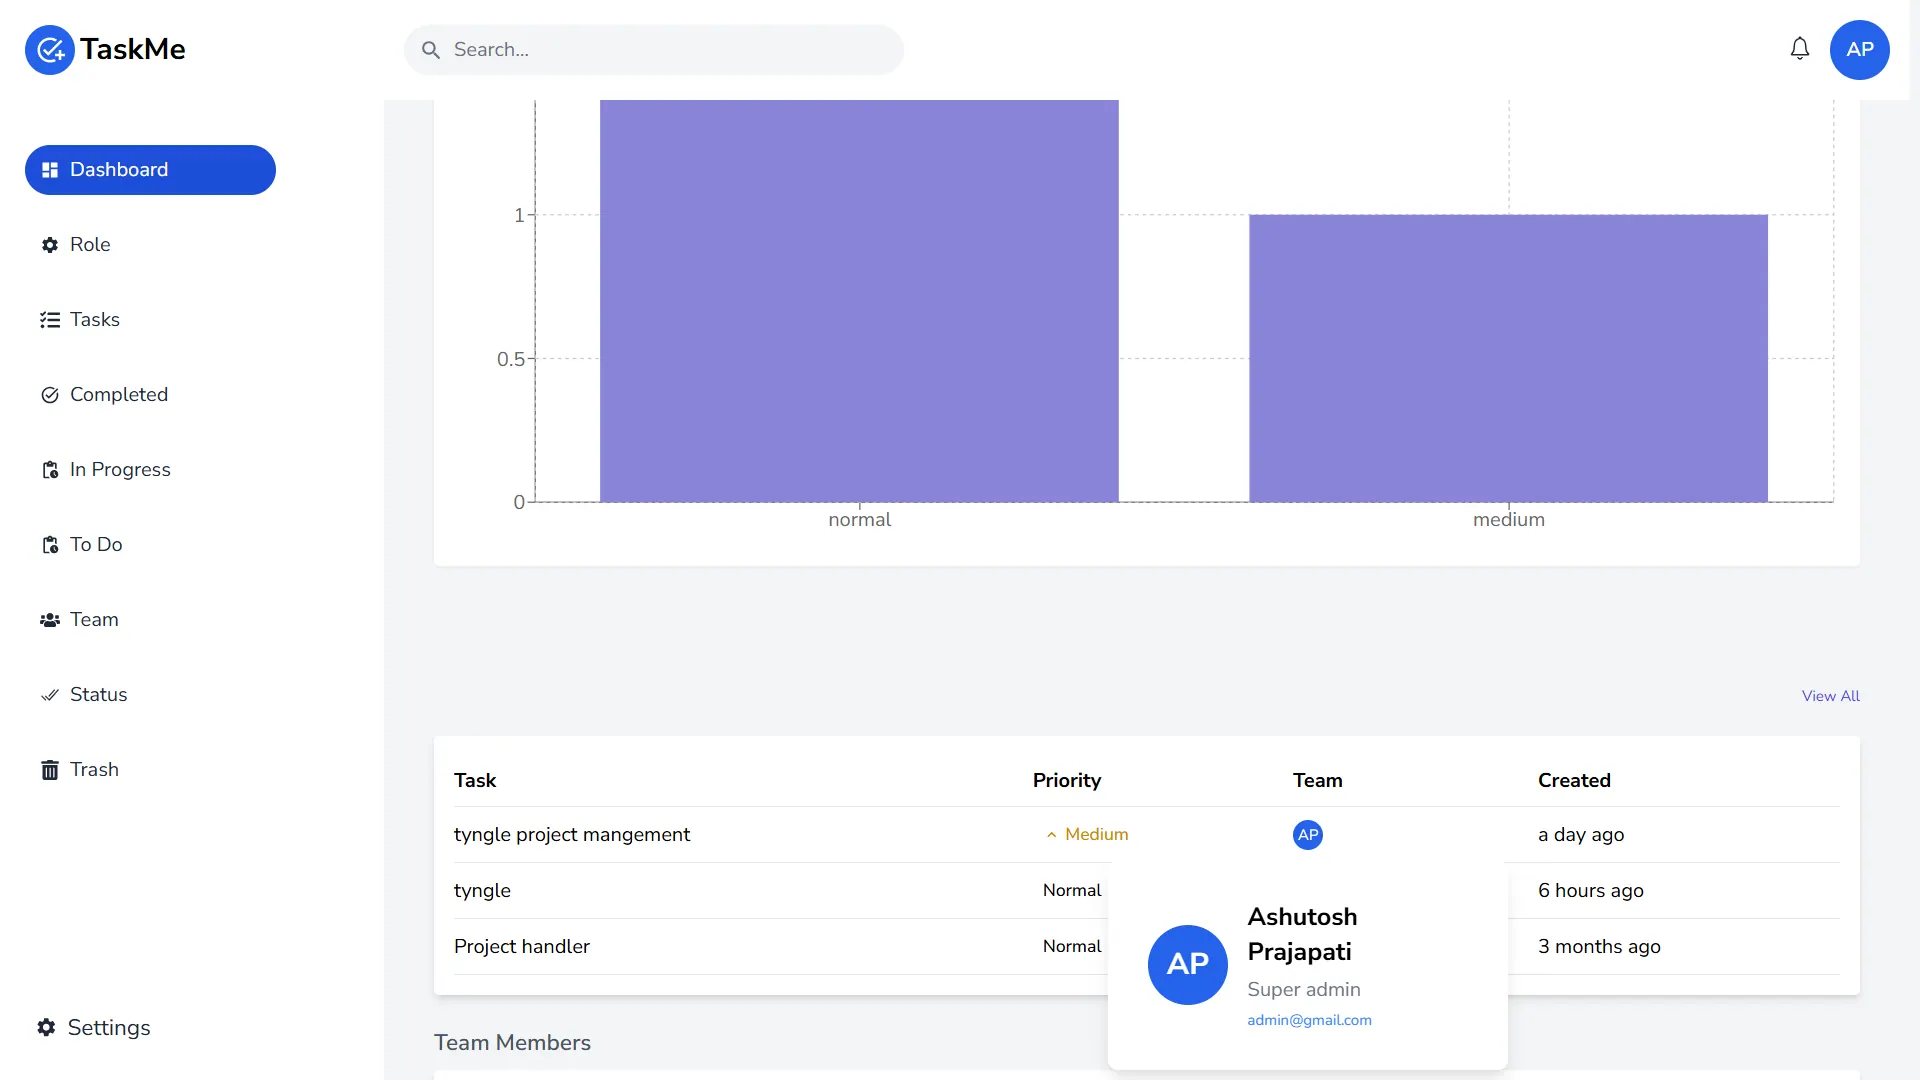1920x1080 pixels.
Task: Click the Dashboard grid icon
Action: tap(50, 170)
